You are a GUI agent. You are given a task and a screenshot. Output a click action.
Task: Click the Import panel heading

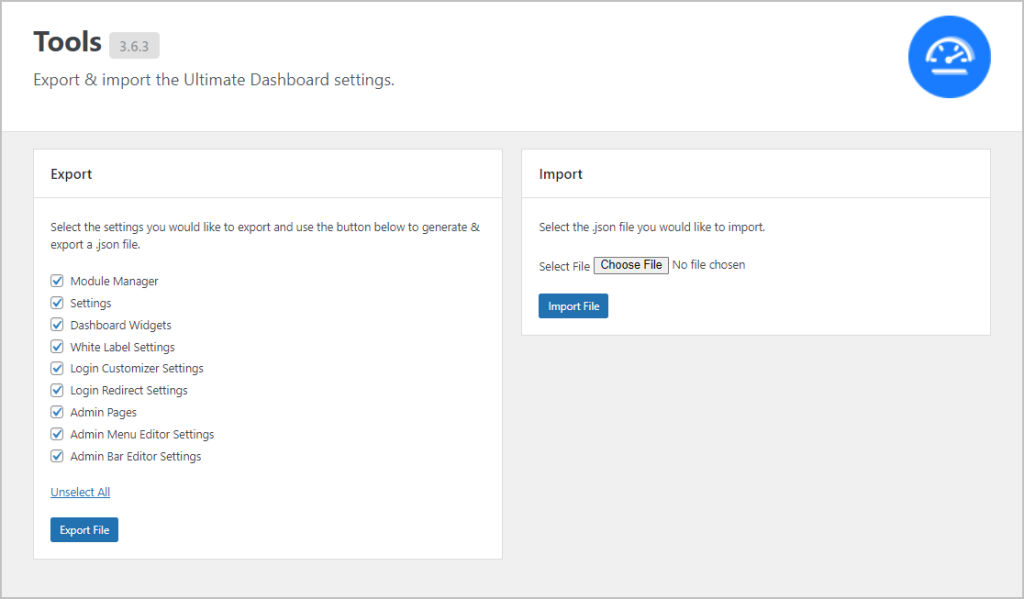(560, 174)
